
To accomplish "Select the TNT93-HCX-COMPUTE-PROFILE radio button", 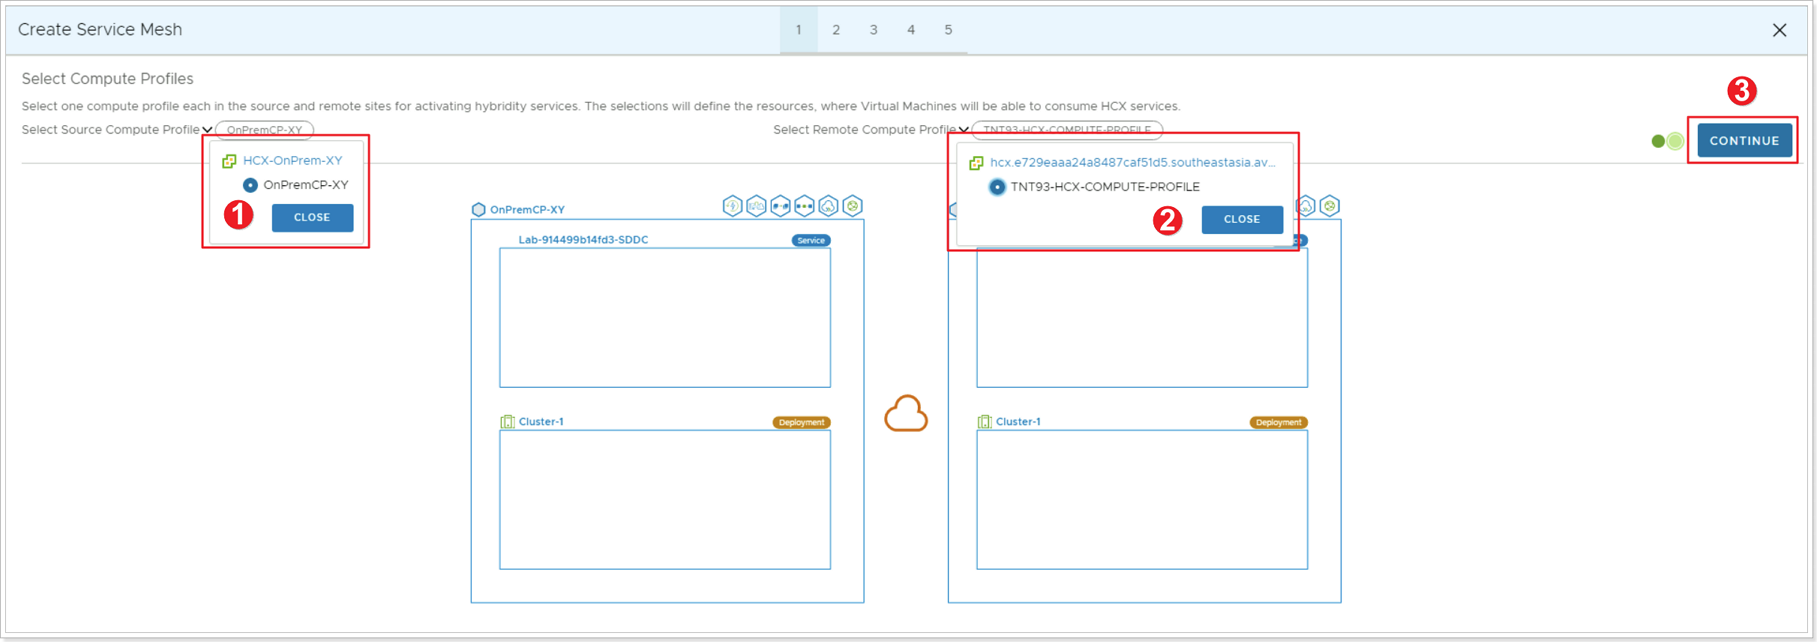I will (997, 187).
